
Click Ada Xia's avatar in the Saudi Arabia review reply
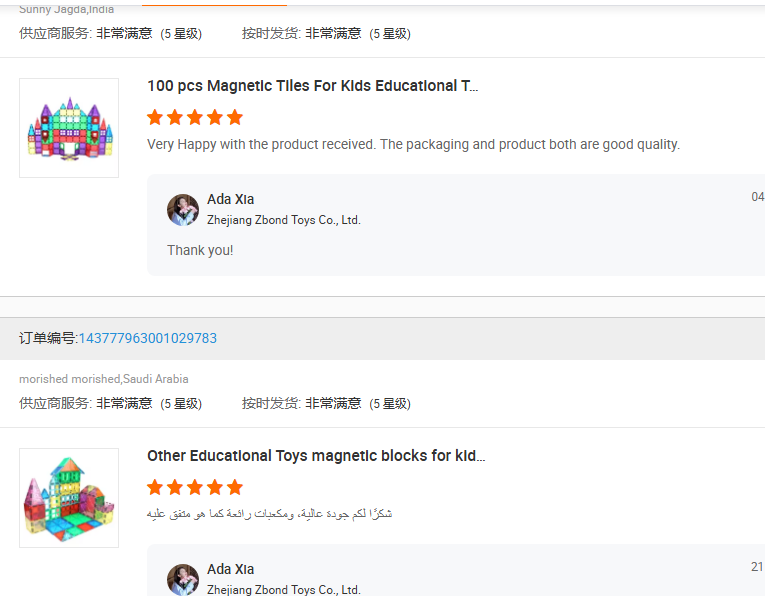point(183,580)
